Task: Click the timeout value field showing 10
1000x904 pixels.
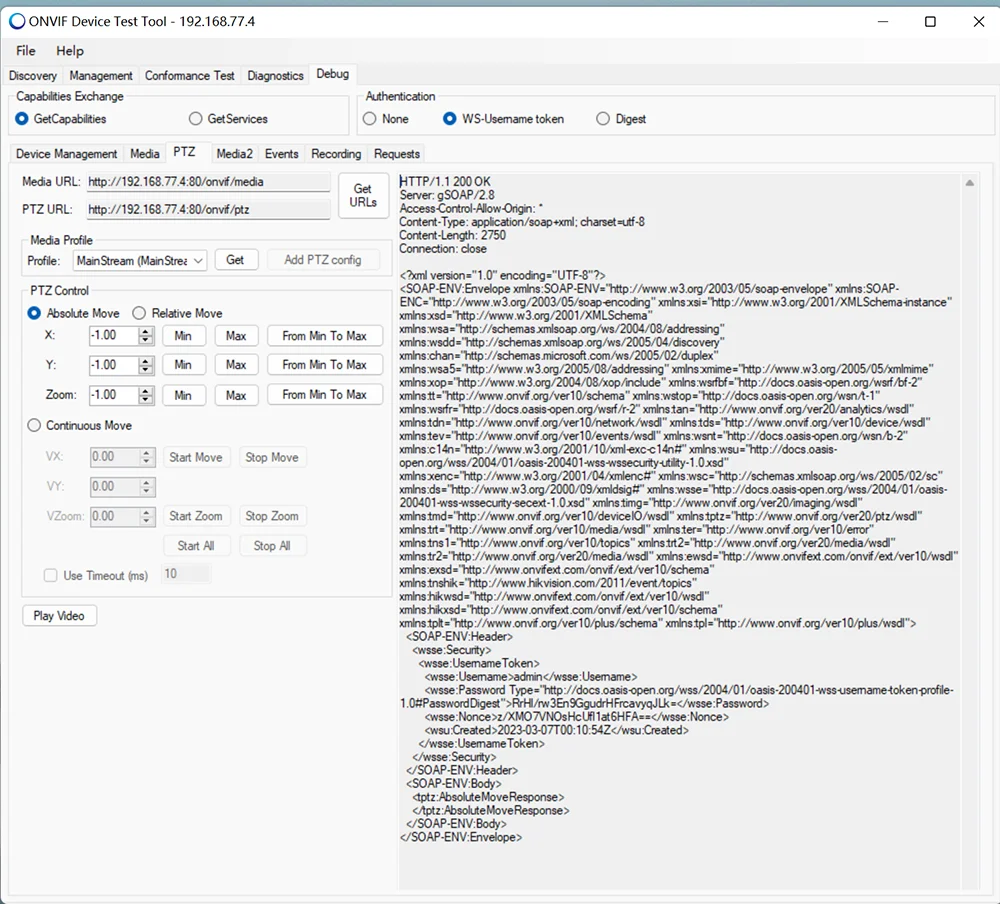Action: pyautogui.click(x=186, y=574)
